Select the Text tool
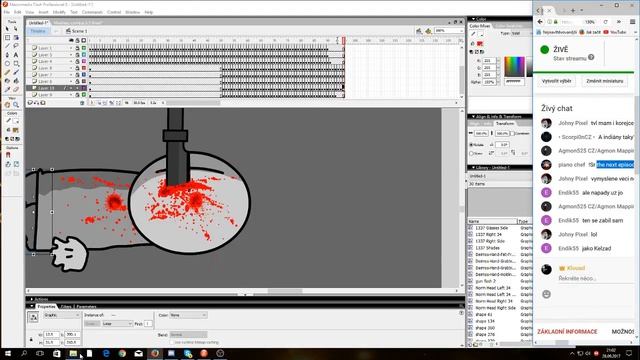Viewport: 640px width, 360px height. (16, 55)
